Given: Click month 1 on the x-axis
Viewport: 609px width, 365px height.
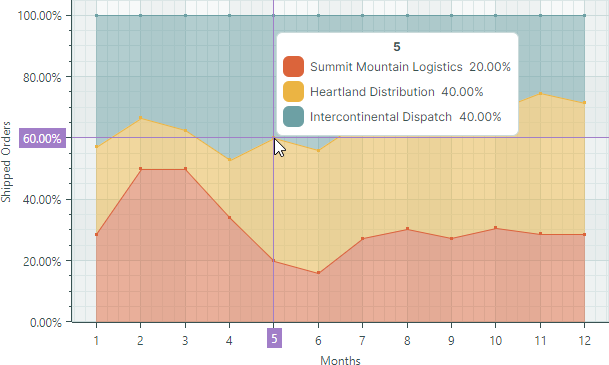Looking at the screenshot, I should point(96,341).
